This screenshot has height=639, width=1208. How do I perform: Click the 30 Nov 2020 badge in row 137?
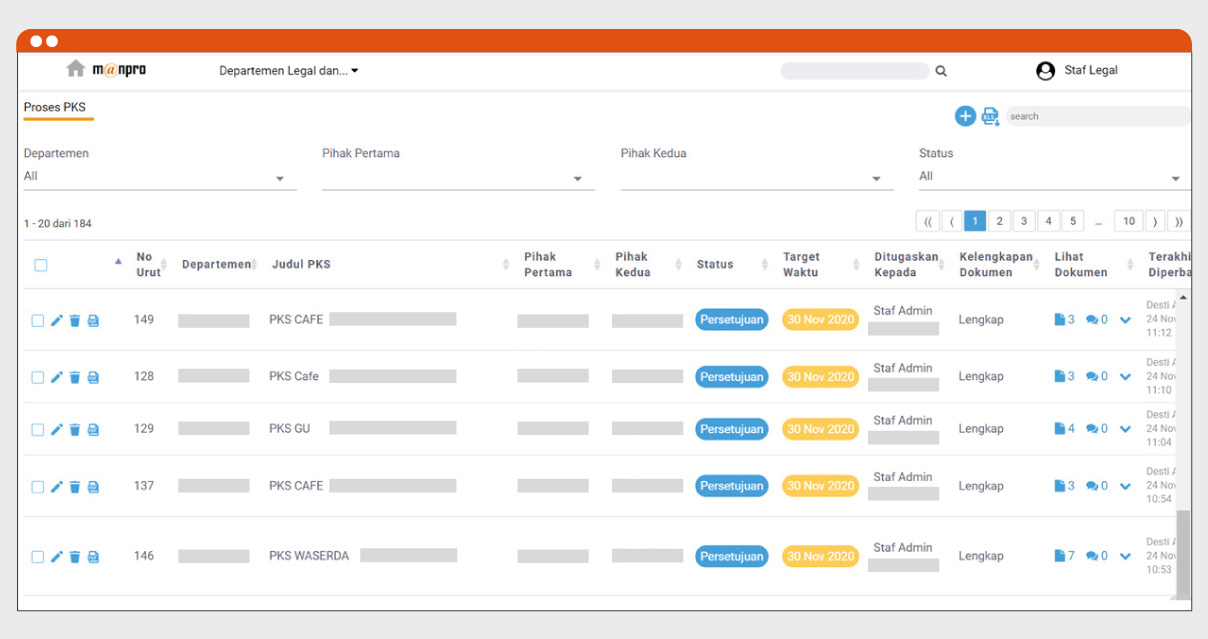point(820,486)
